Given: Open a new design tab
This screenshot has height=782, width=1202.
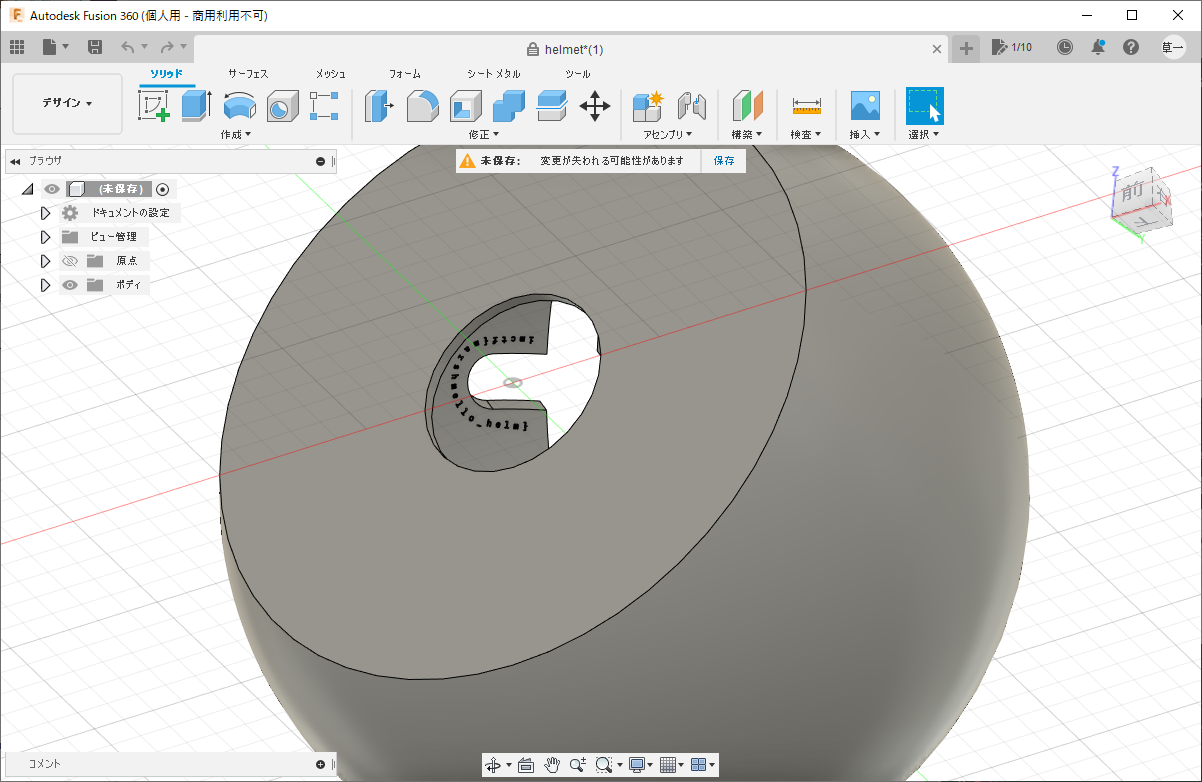Looking at the screenshot, I should tap(966, 48).
